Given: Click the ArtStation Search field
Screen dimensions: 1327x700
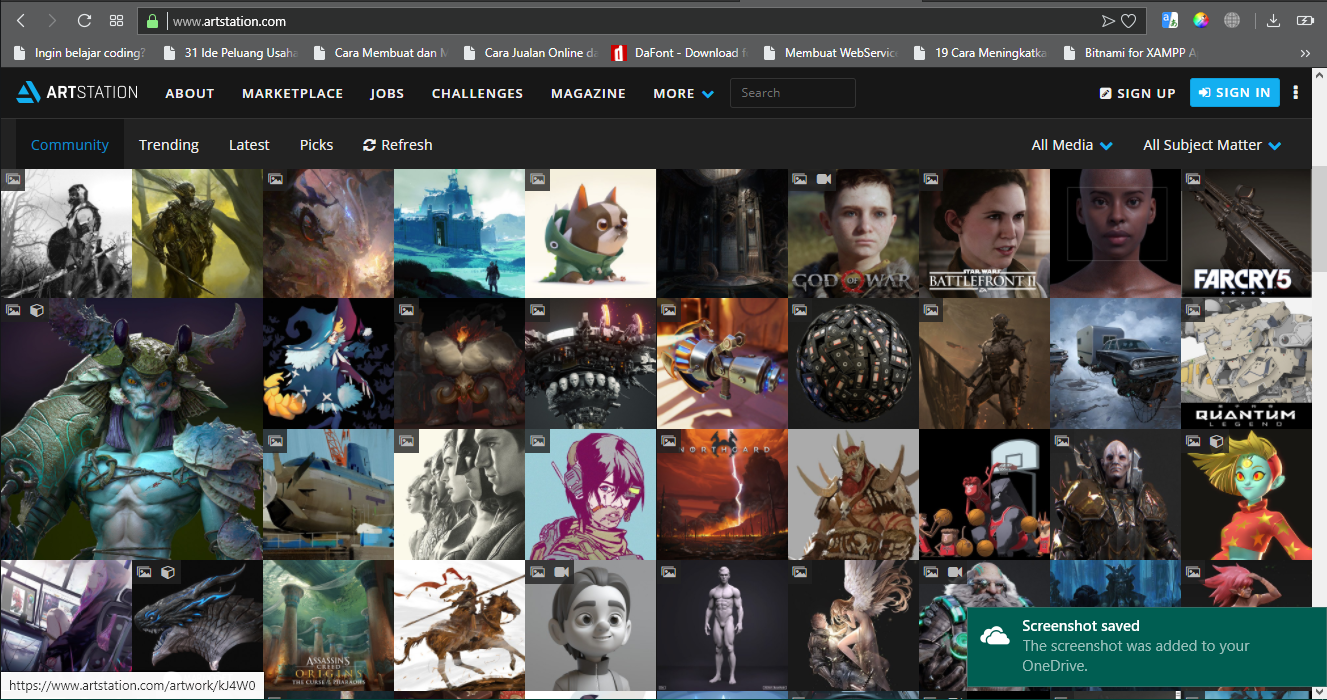Looking at the screenshot, I should tap(793, 93).
